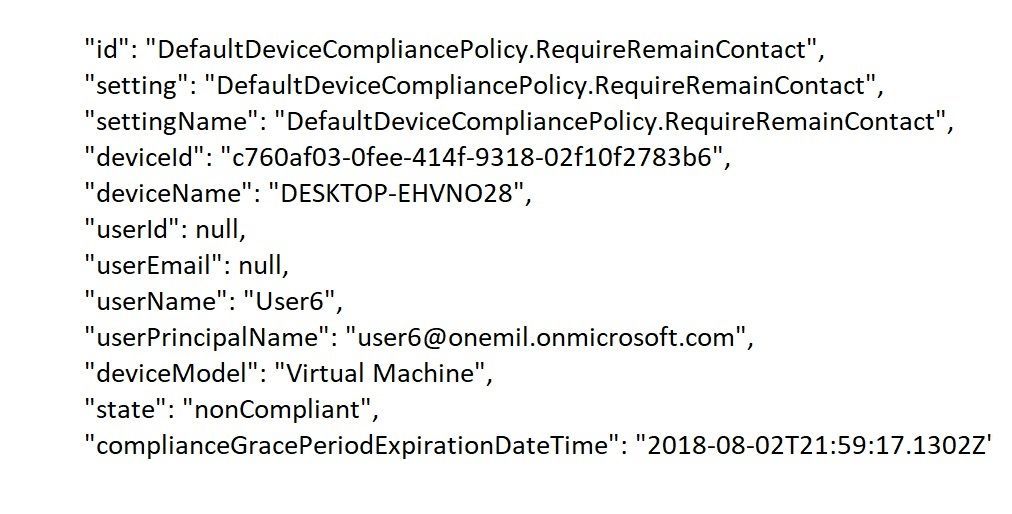Click the "Virtual Machine" deviceModel value
Viewport: 1012px width, 514px height.
click(x=380, y=374)
